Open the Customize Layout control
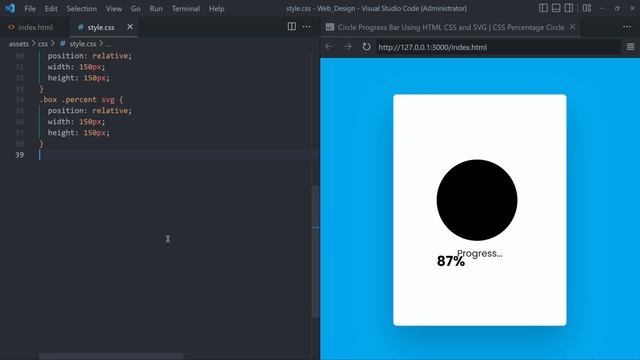 [587, 8]
